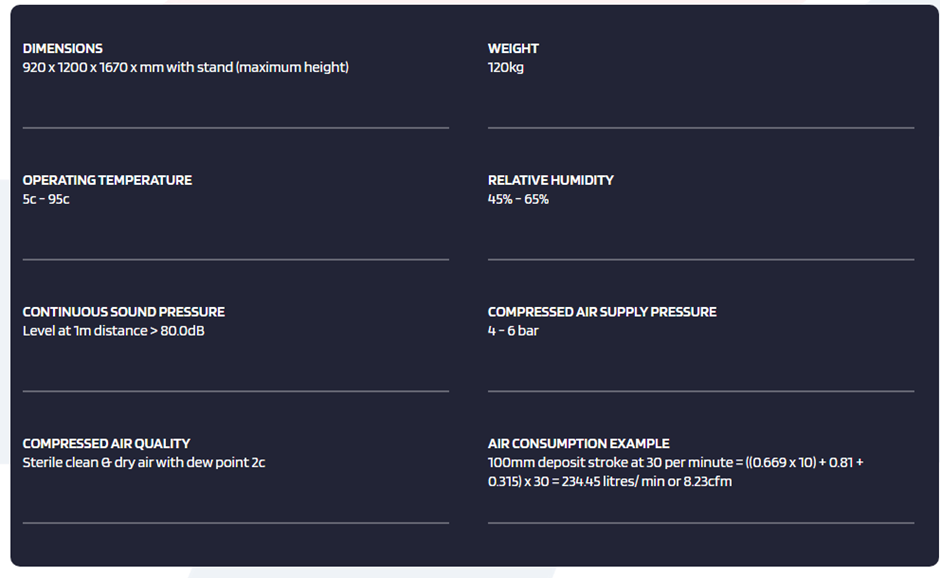Image resolution: width=940 pixels, height=578 pixels.
Task: Click the COMPRESSED AIR QUALITY heading
Action: coord(107,444)
